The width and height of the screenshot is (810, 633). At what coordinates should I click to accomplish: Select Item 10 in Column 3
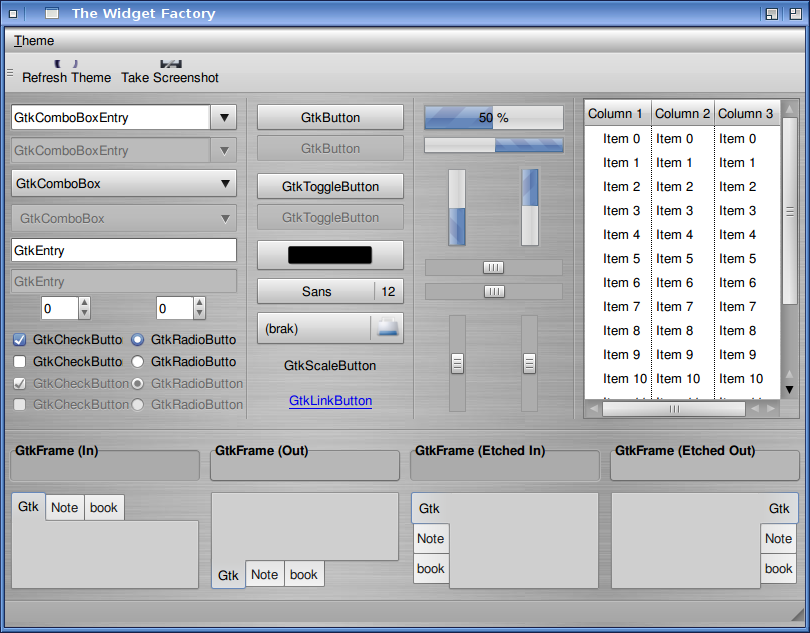[x=741, y=379]
